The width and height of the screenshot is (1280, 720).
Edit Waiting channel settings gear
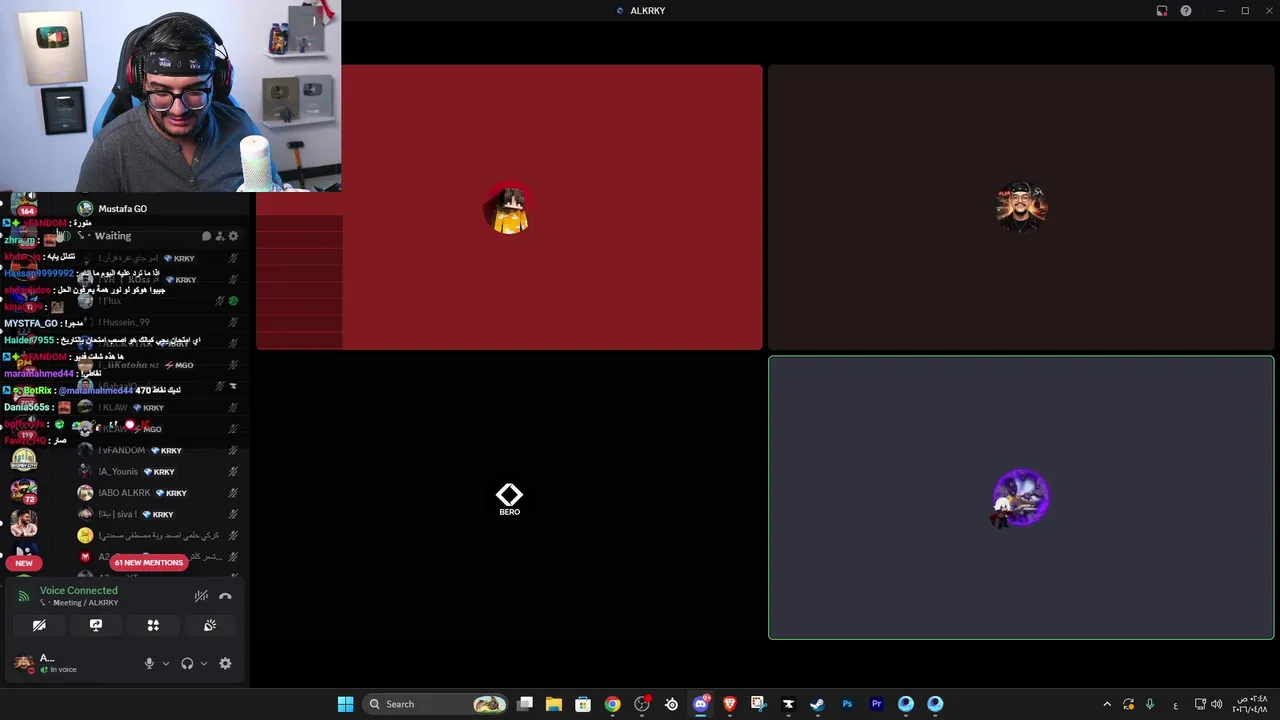(x=233, y=236)
